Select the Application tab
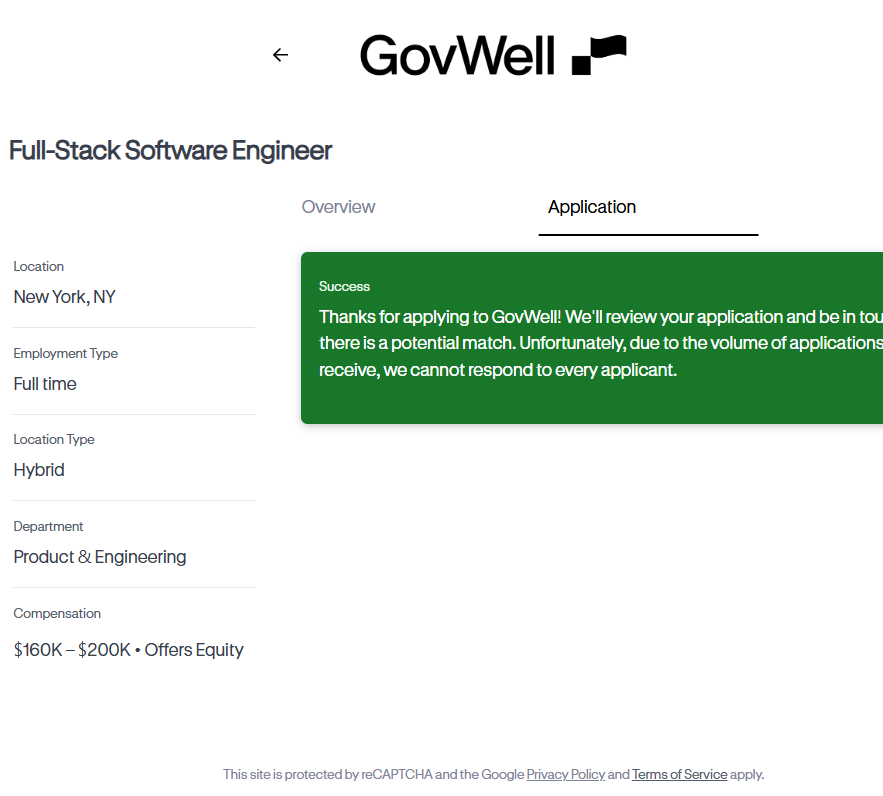Screen dimensions: 883x796 click(592, 207)
